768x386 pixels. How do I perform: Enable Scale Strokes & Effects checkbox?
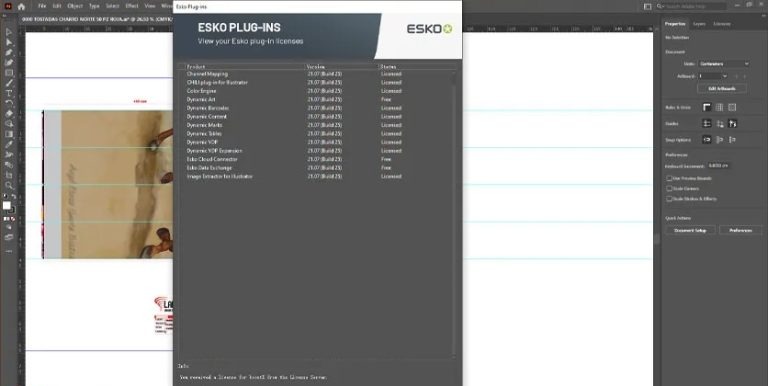point(669,199)
